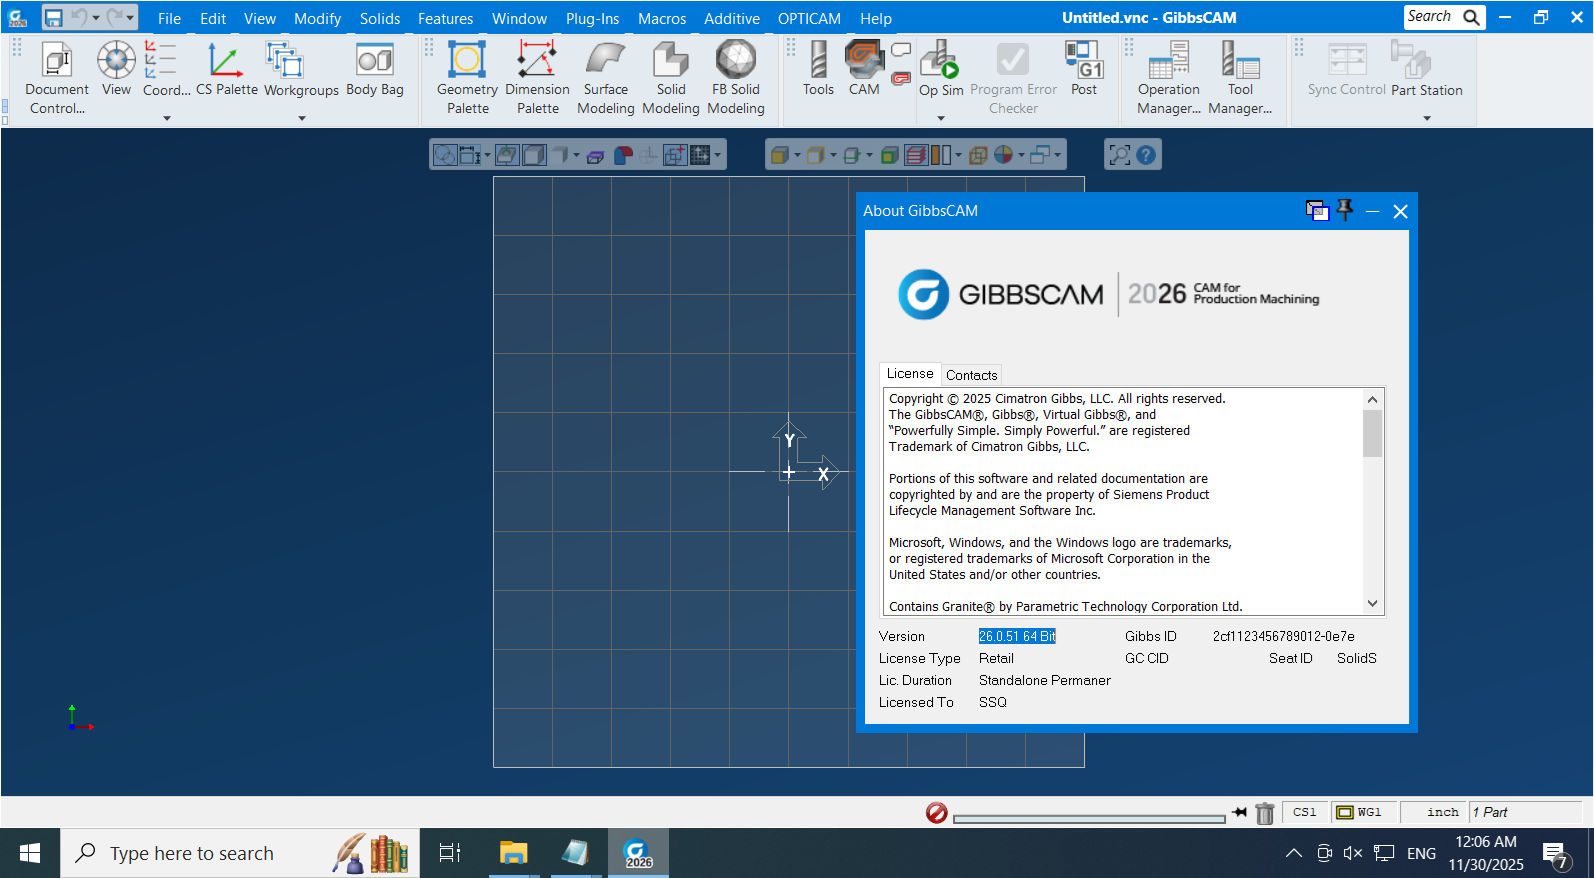Open FB Solid Modeling palette
This screenshot has width=1594, height=878.
coord(736,78)
